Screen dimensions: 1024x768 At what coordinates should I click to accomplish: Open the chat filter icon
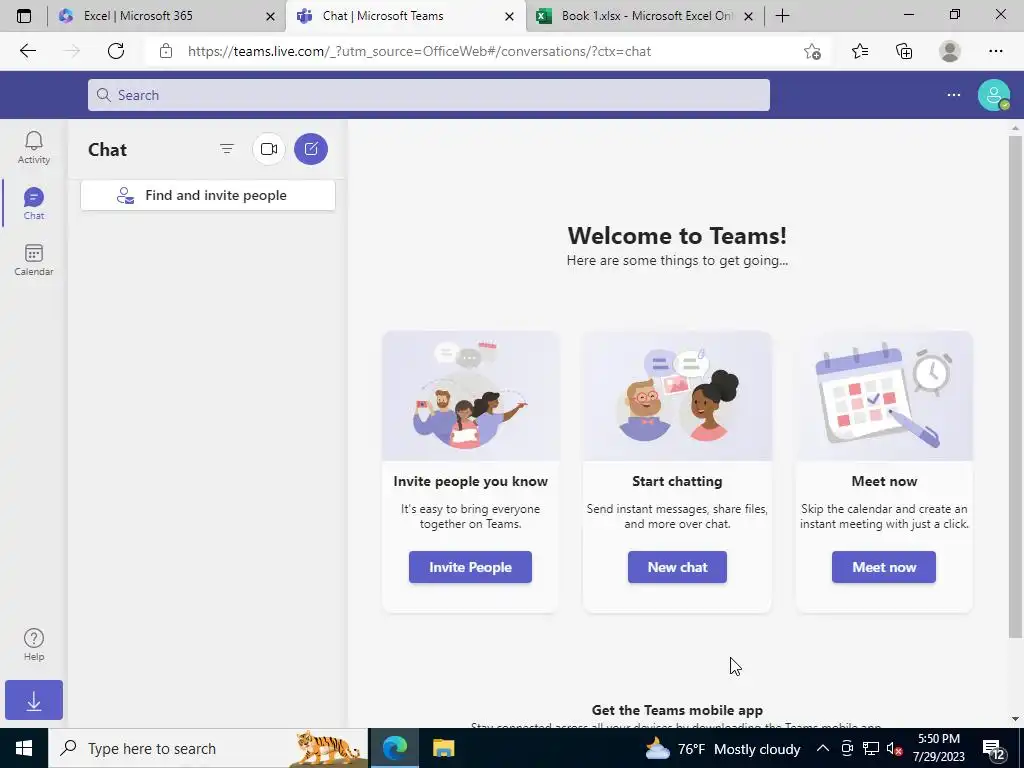click(x=227, y=149)
